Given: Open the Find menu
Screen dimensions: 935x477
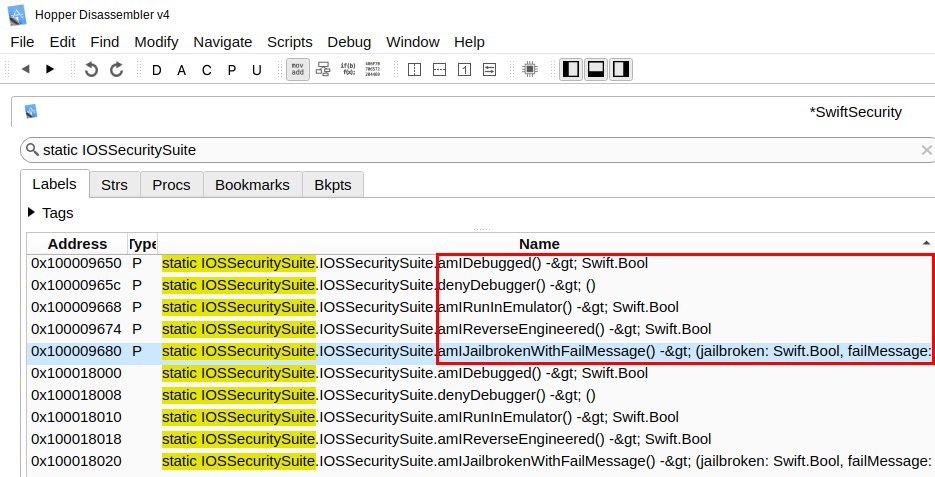Looking at the screenshot, I should (105, 42).
